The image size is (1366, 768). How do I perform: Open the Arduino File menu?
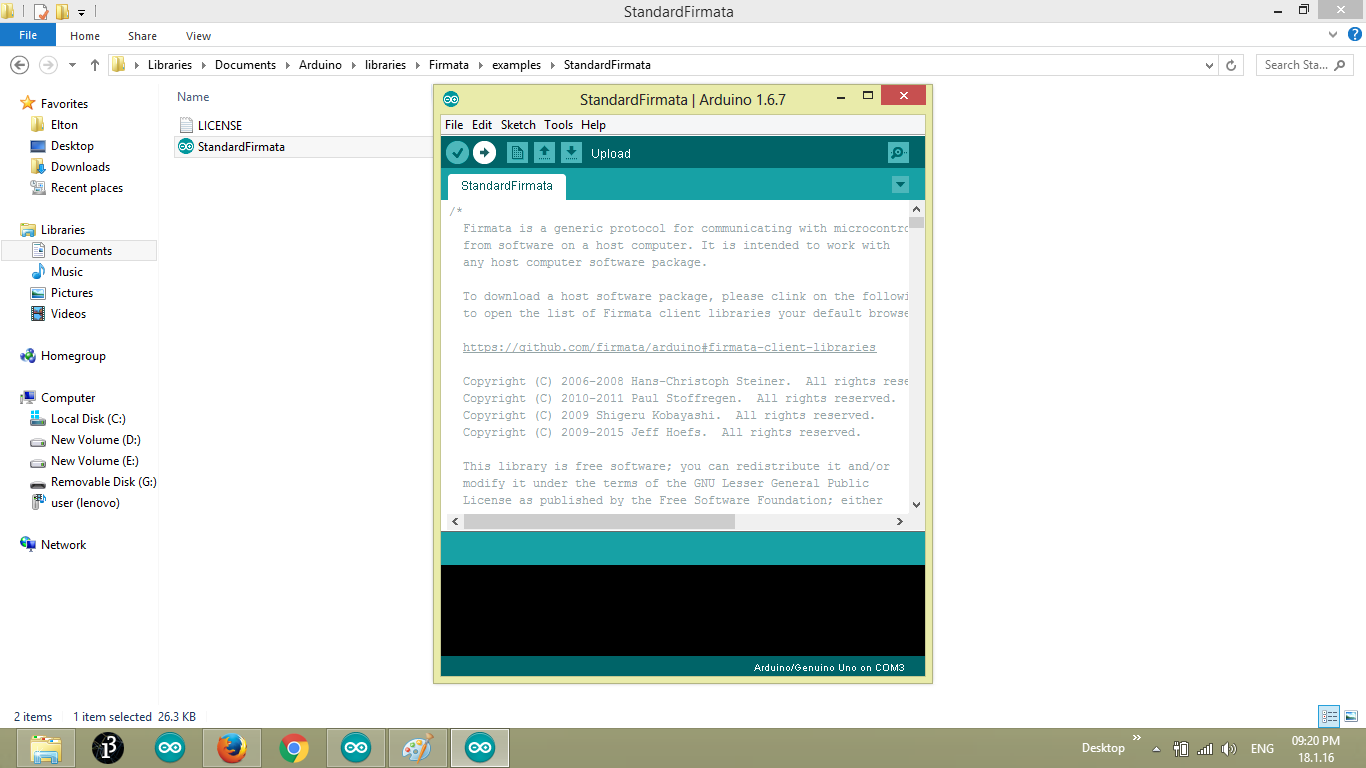tap(454, 125)
